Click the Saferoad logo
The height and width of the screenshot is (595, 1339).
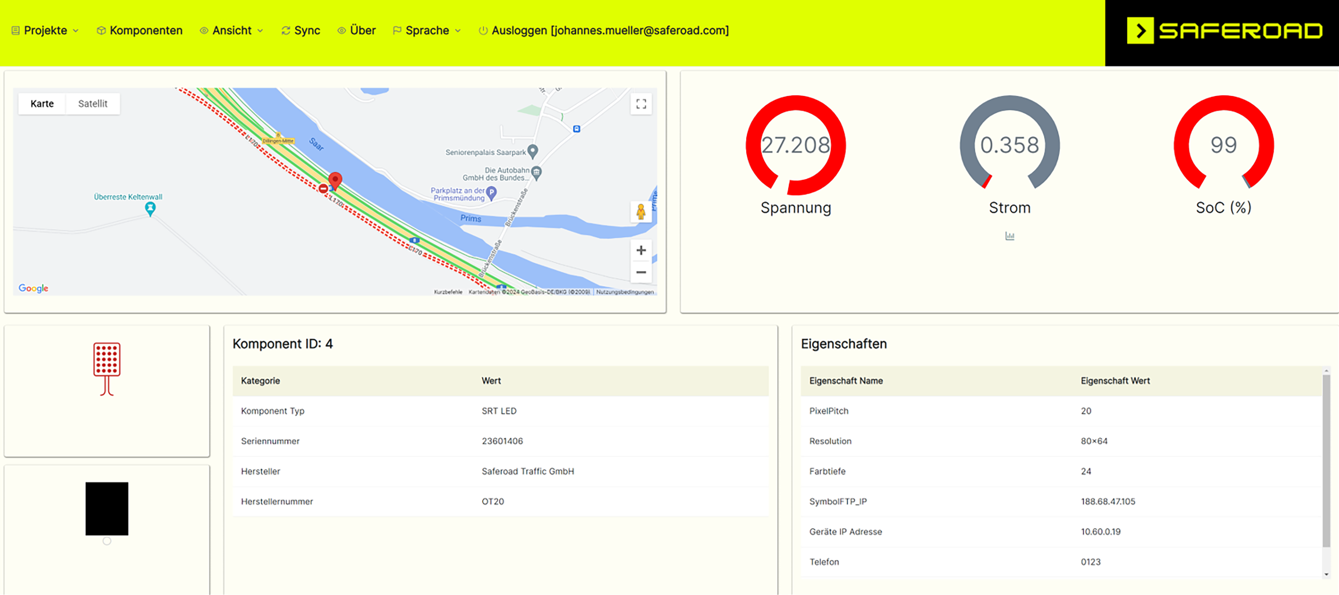(x=1224, y=31)
